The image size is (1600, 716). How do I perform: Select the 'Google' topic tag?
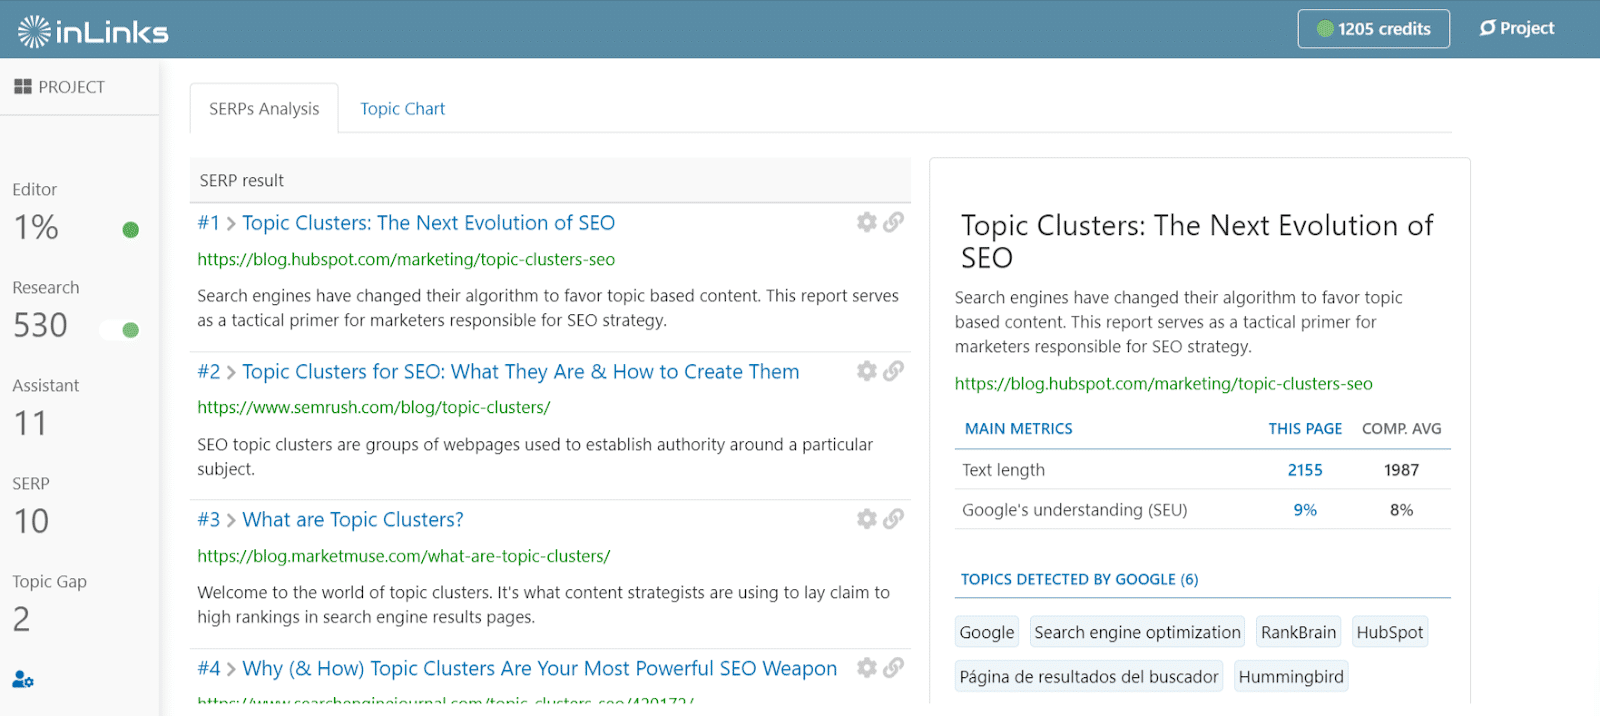987,632
